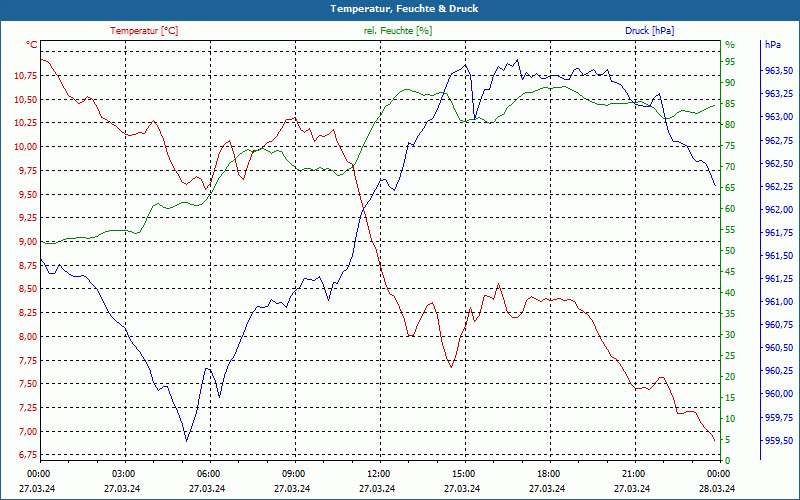Click '8,50' on the temperature axis
This screenshot has height=500, width=800.
click(x=28, y=289)
